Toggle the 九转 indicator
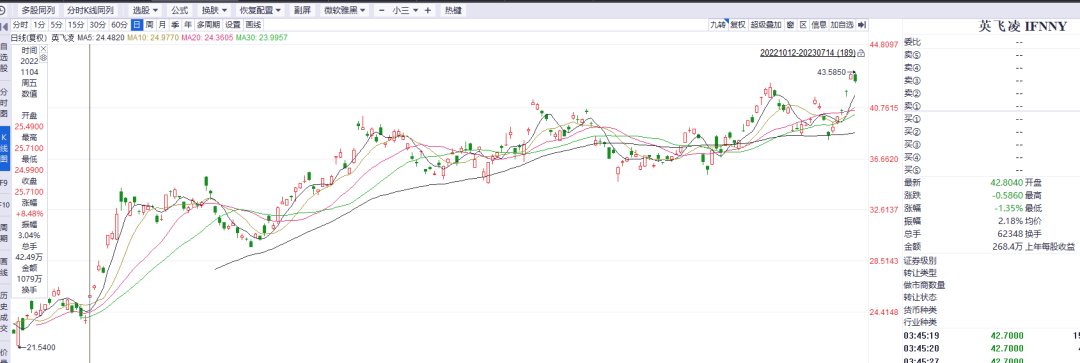 tap(718, 25)
